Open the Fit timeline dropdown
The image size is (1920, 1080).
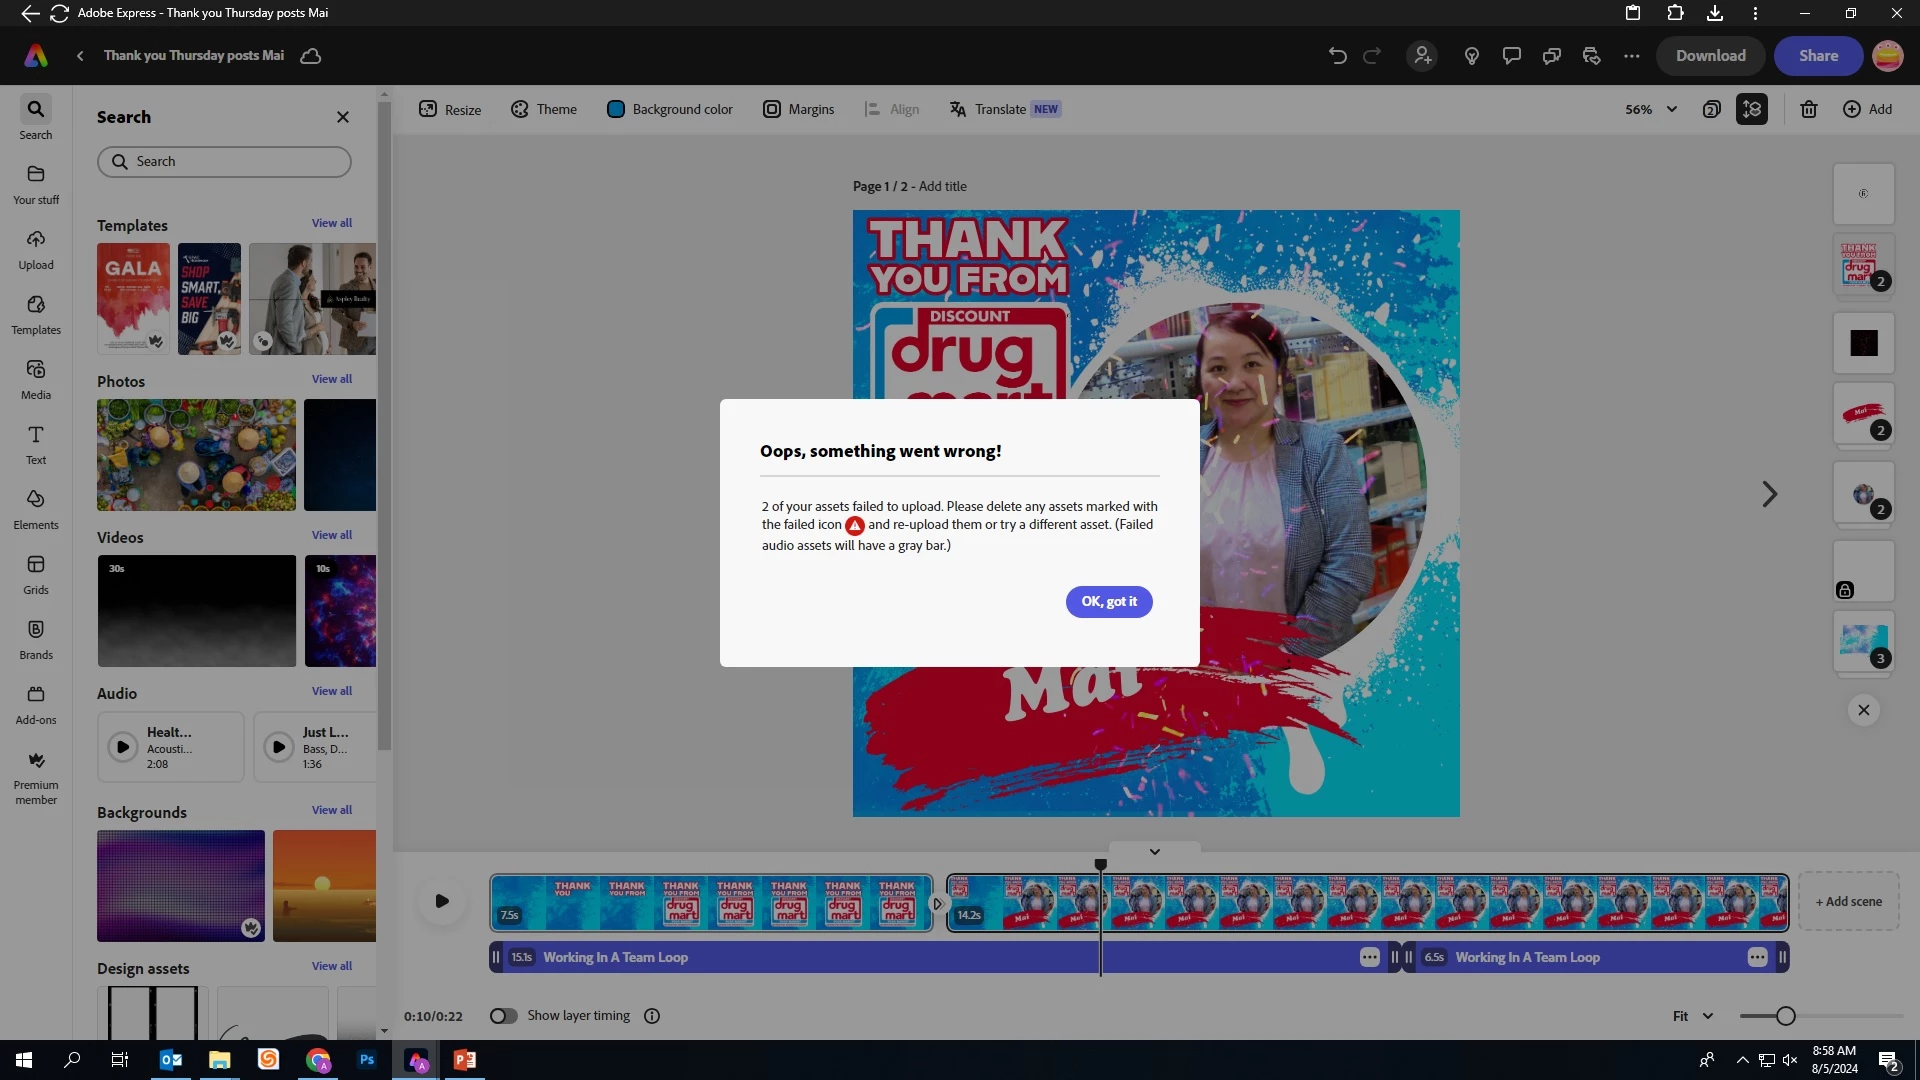[x=1692, y=1016]
